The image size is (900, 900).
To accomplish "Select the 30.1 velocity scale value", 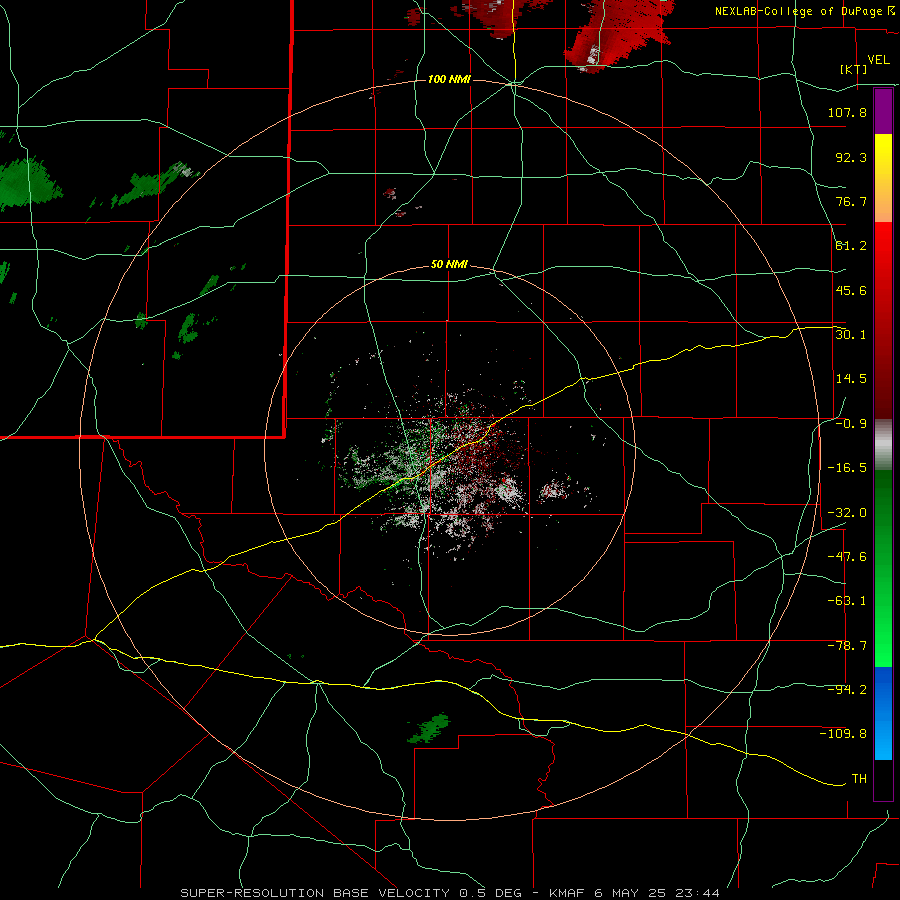I will 851,335.
